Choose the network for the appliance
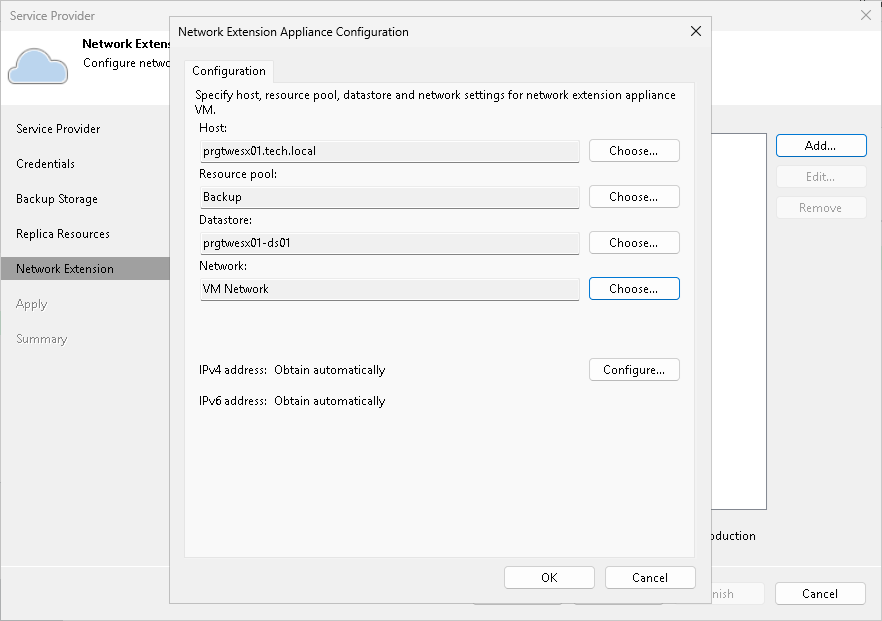Viewport: 882px width, 621px height. point(634,288)
